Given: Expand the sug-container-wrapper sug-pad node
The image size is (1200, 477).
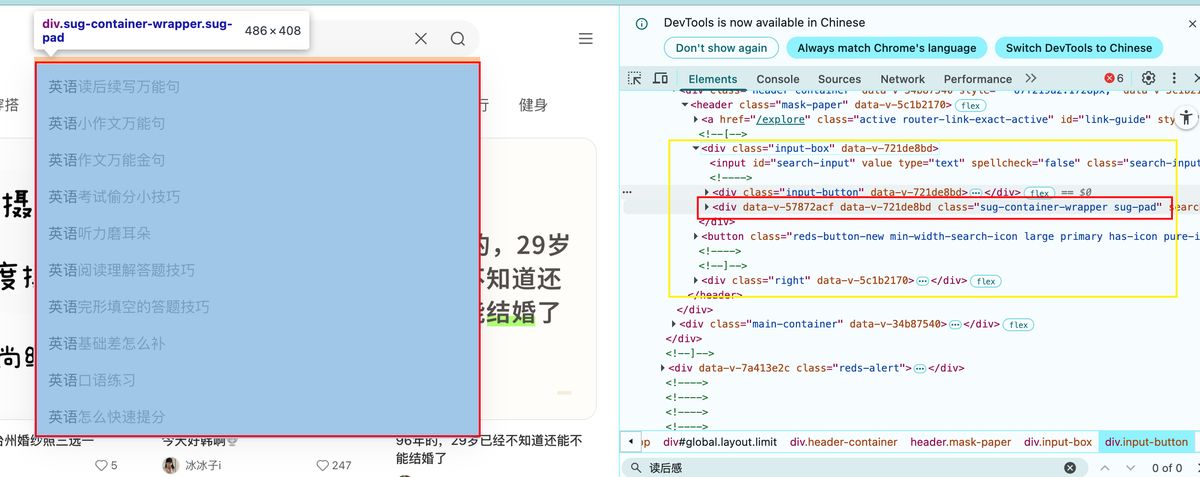Looking at the screenshot, I should pyautogui.click(x=708, y=207).
